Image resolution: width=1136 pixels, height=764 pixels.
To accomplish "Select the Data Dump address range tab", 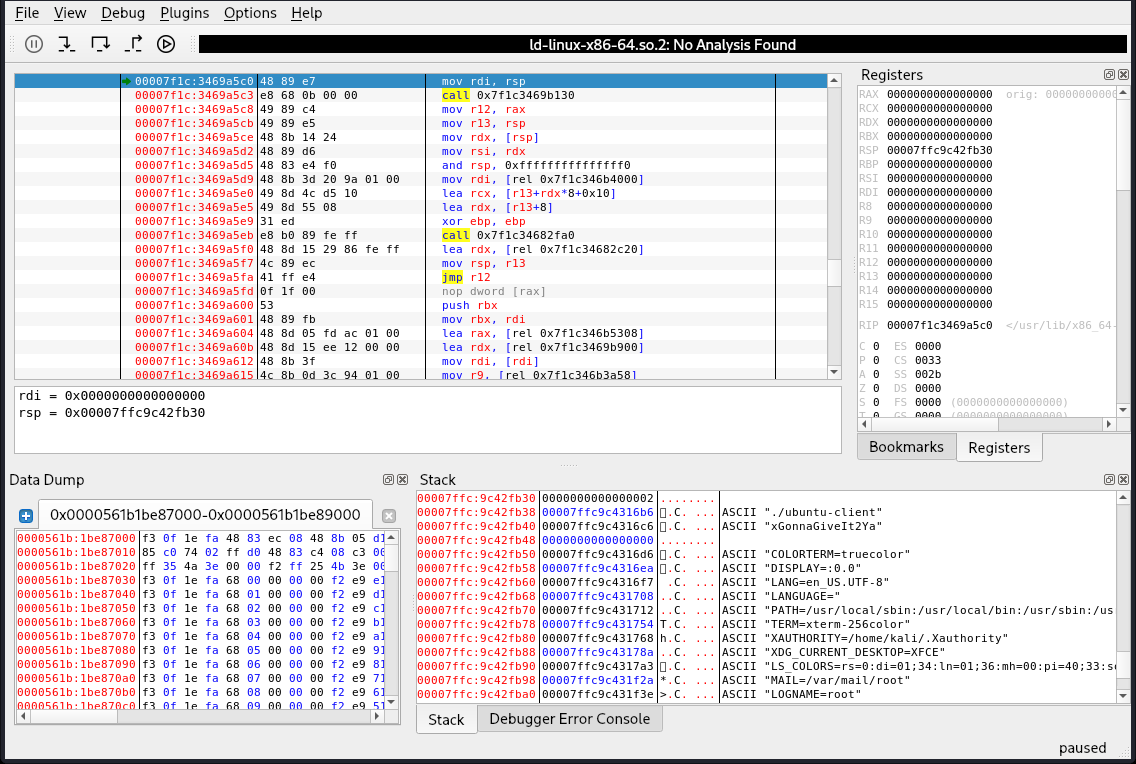I will (205, 515).
